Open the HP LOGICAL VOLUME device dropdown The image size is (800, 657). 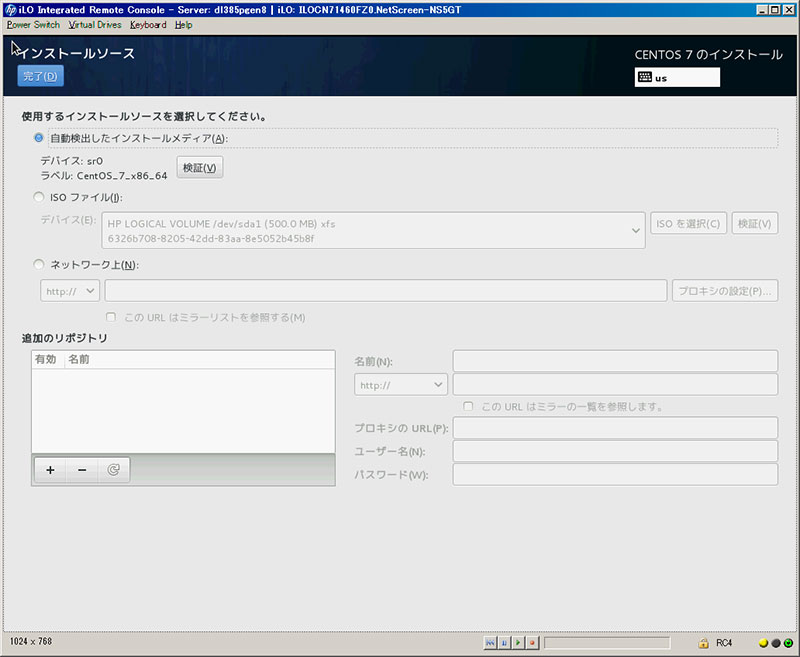click(373, 231)
